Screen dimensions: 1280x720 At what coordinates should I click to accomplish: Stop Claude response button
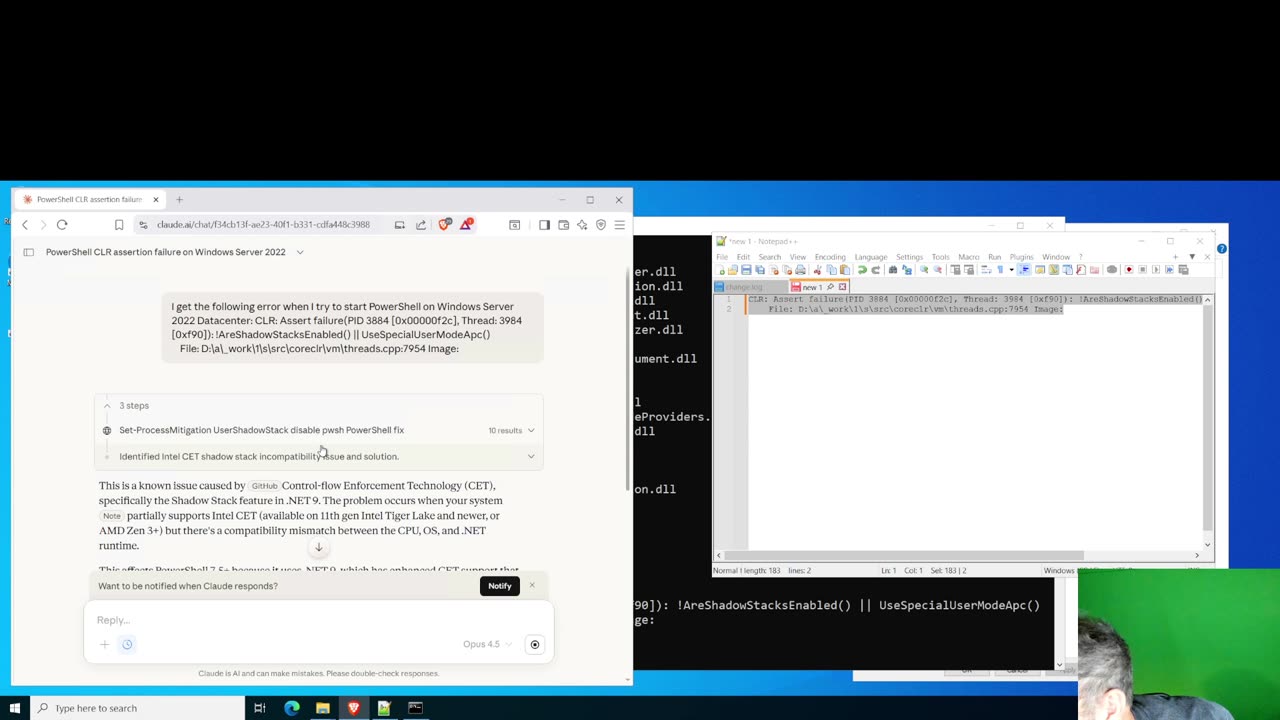pos(535,644)
